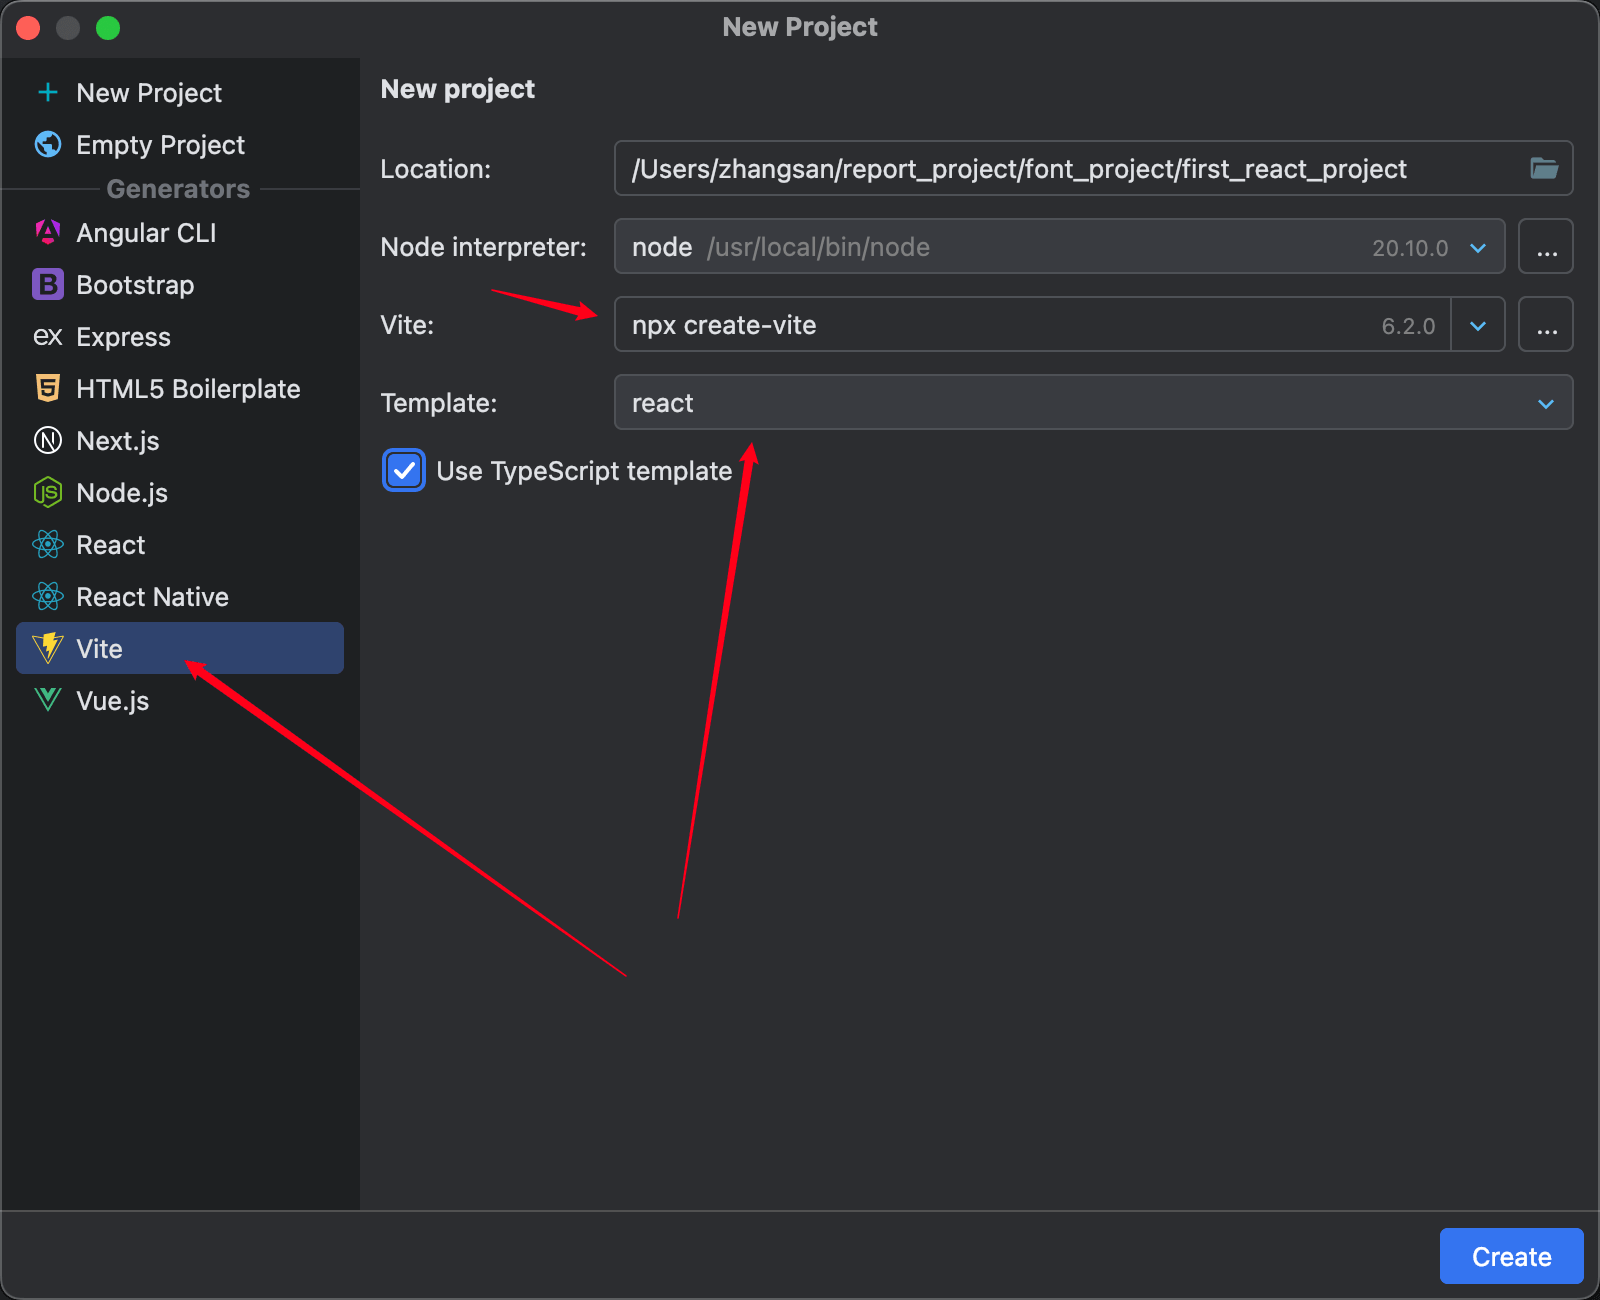Viewport: 1600px width, 1300px height.
Task: Choose HTML5 Boilerplate generator
Action: pyautogui.click(x=180, y=389)
